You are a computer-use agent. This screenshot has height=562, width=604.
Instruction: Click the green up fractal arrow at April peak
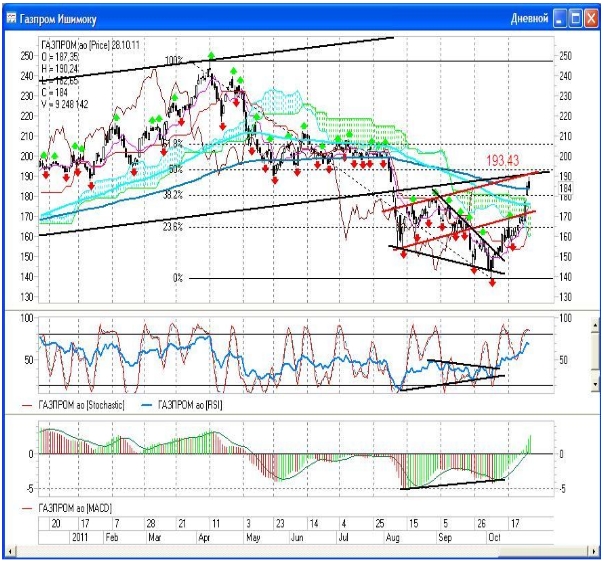pos(211,55)
